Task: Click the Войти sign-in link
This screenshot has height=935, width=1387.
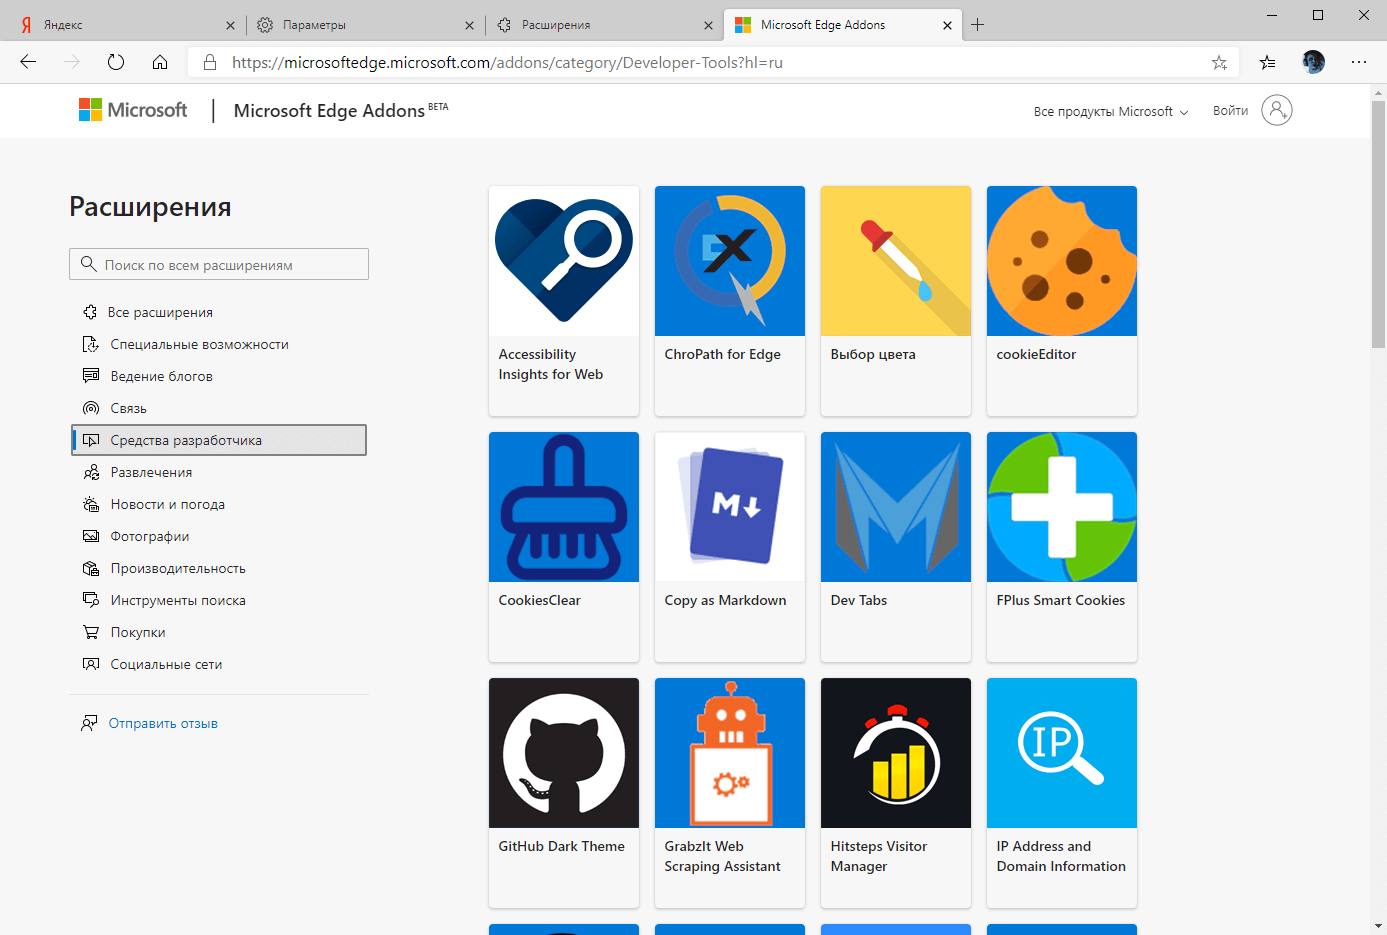Action: click(x=1230, y=111)
